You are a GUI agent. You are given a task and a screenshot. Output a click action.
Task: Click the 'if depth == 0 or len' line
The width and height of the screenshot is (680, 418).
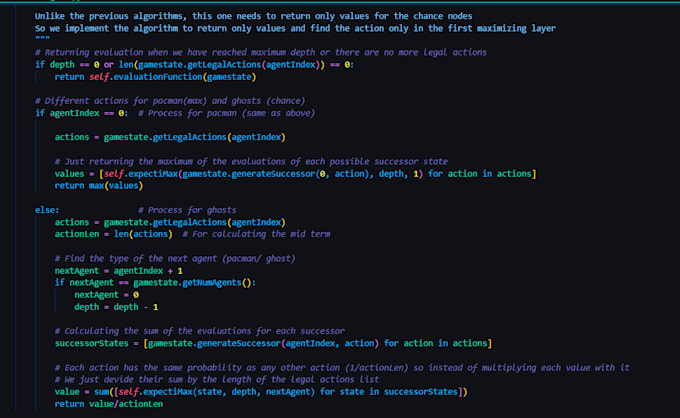[194, 65]
